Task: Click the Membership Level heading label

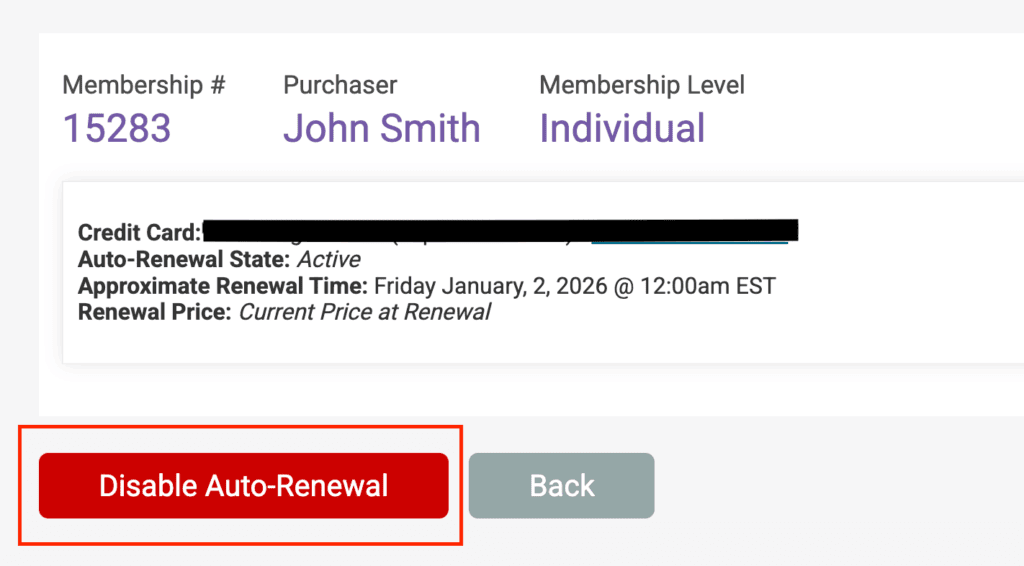Action: tap(642, 85)
